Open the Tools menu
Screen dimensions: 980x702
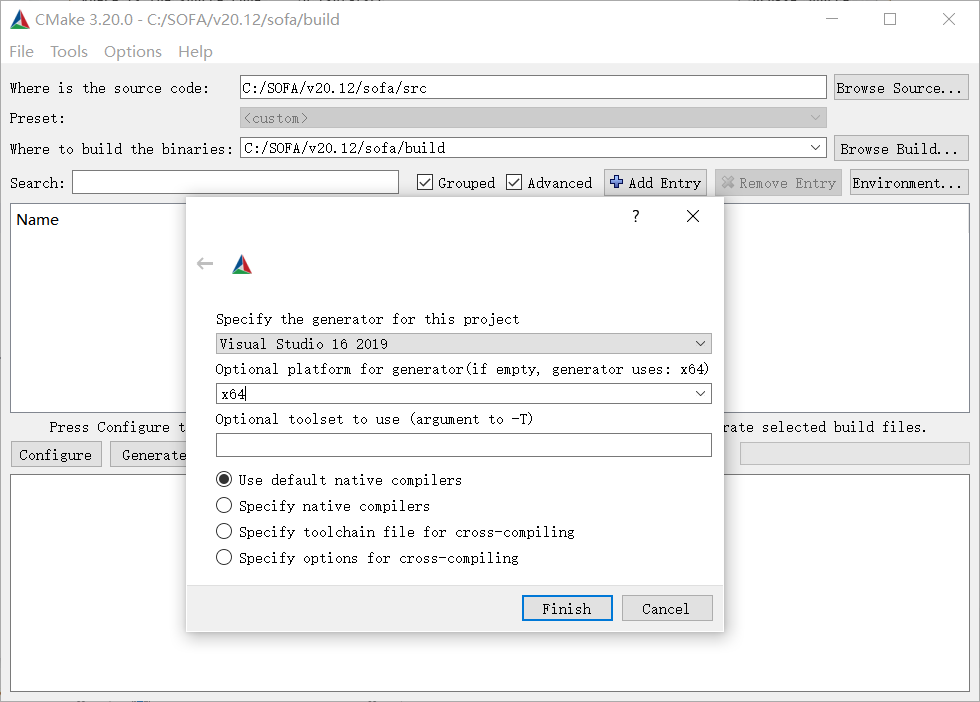click(68, 51)
